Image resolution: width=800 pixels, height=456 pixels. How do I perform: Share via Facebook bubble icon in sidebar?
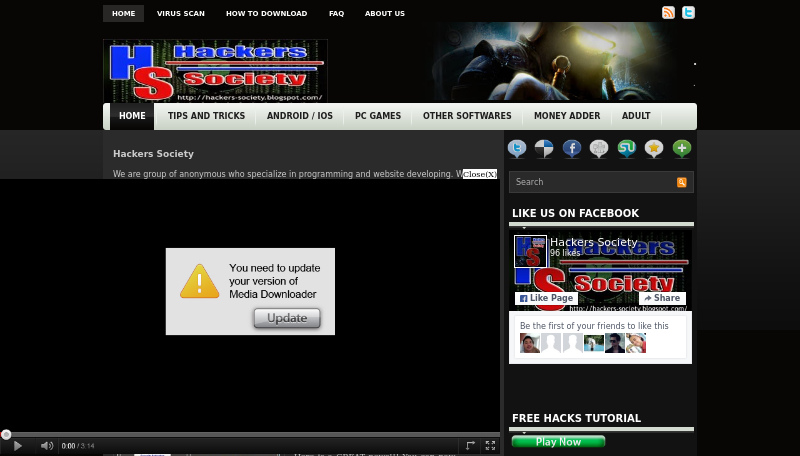tap(572, 148)
